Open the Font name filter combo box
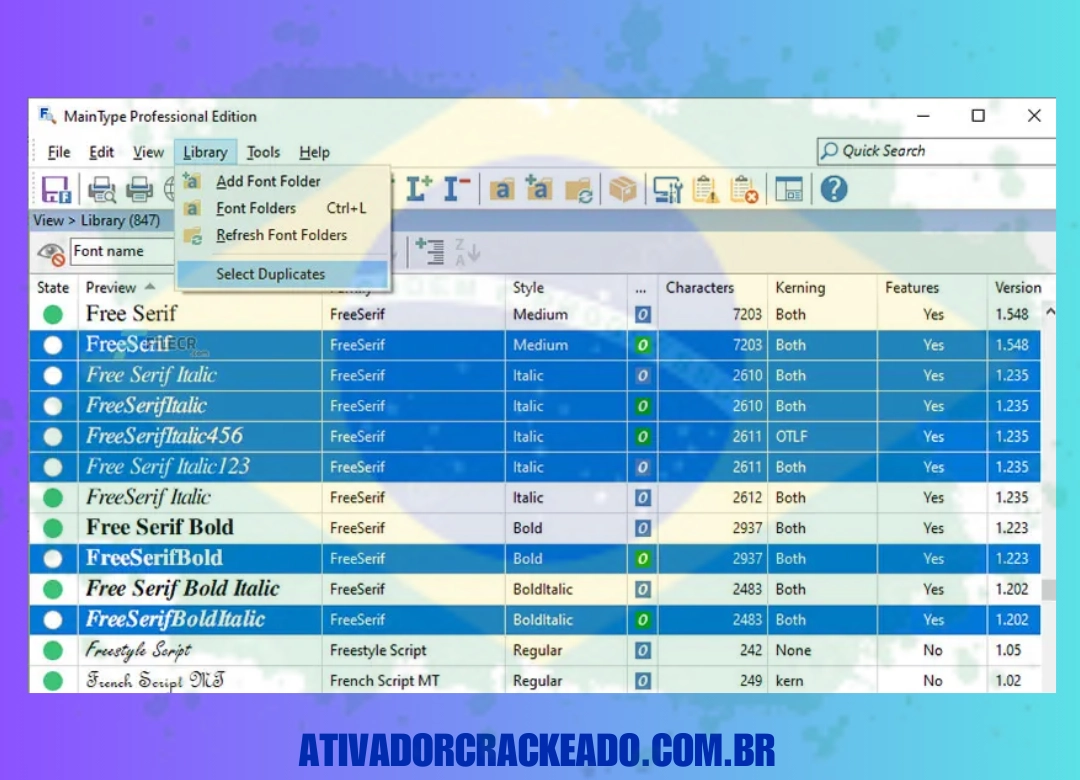 pos(123,252)
